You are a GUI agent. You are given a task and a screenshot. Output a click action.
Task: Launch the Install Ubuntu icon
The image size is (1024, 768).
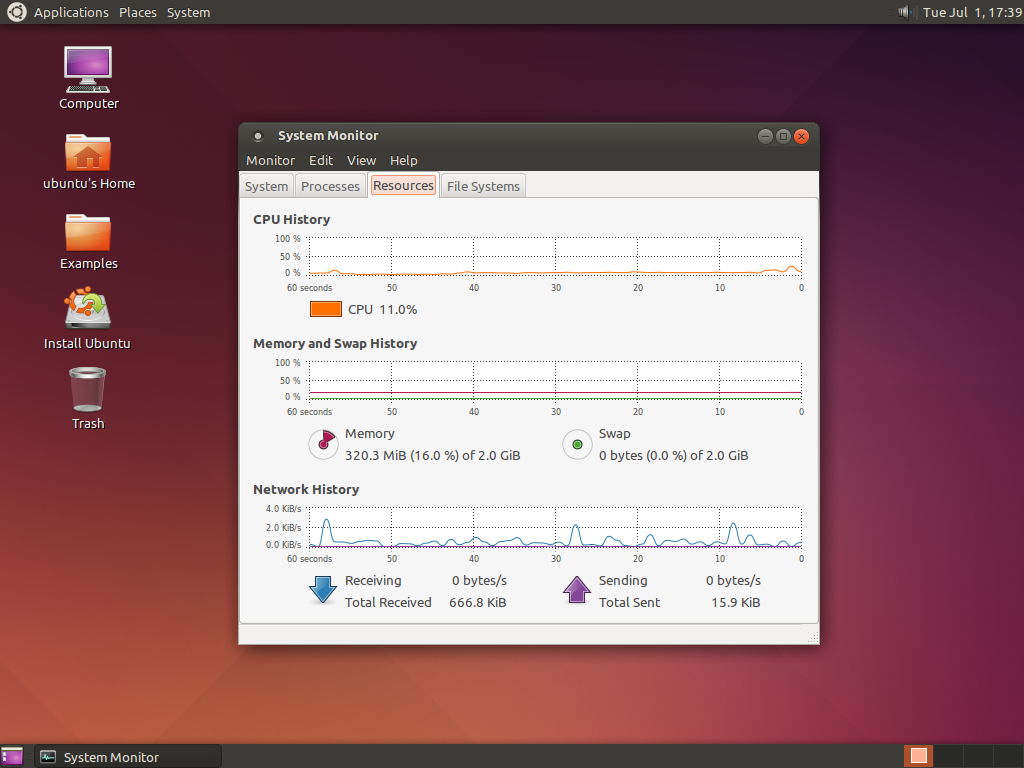pyautogui.click(x=88, y=308)
